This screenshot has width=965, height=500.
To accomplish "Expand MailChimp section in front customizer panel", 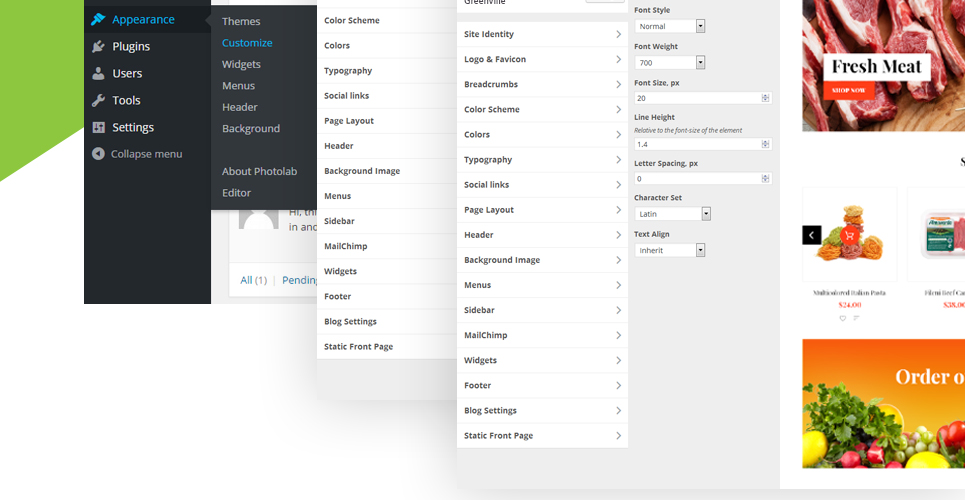I will 542,336.
